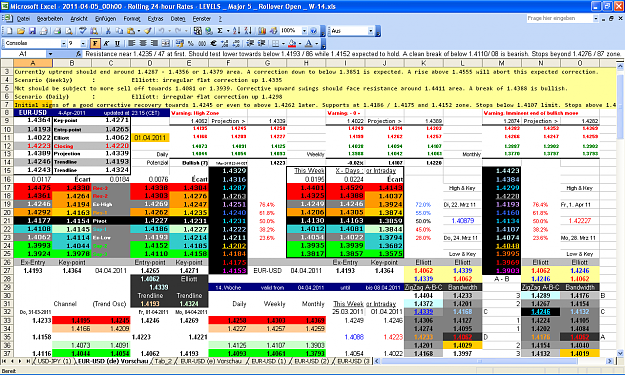Switch to the Tab_2 sheet tab
625x375 pixels.
point(163,361)
